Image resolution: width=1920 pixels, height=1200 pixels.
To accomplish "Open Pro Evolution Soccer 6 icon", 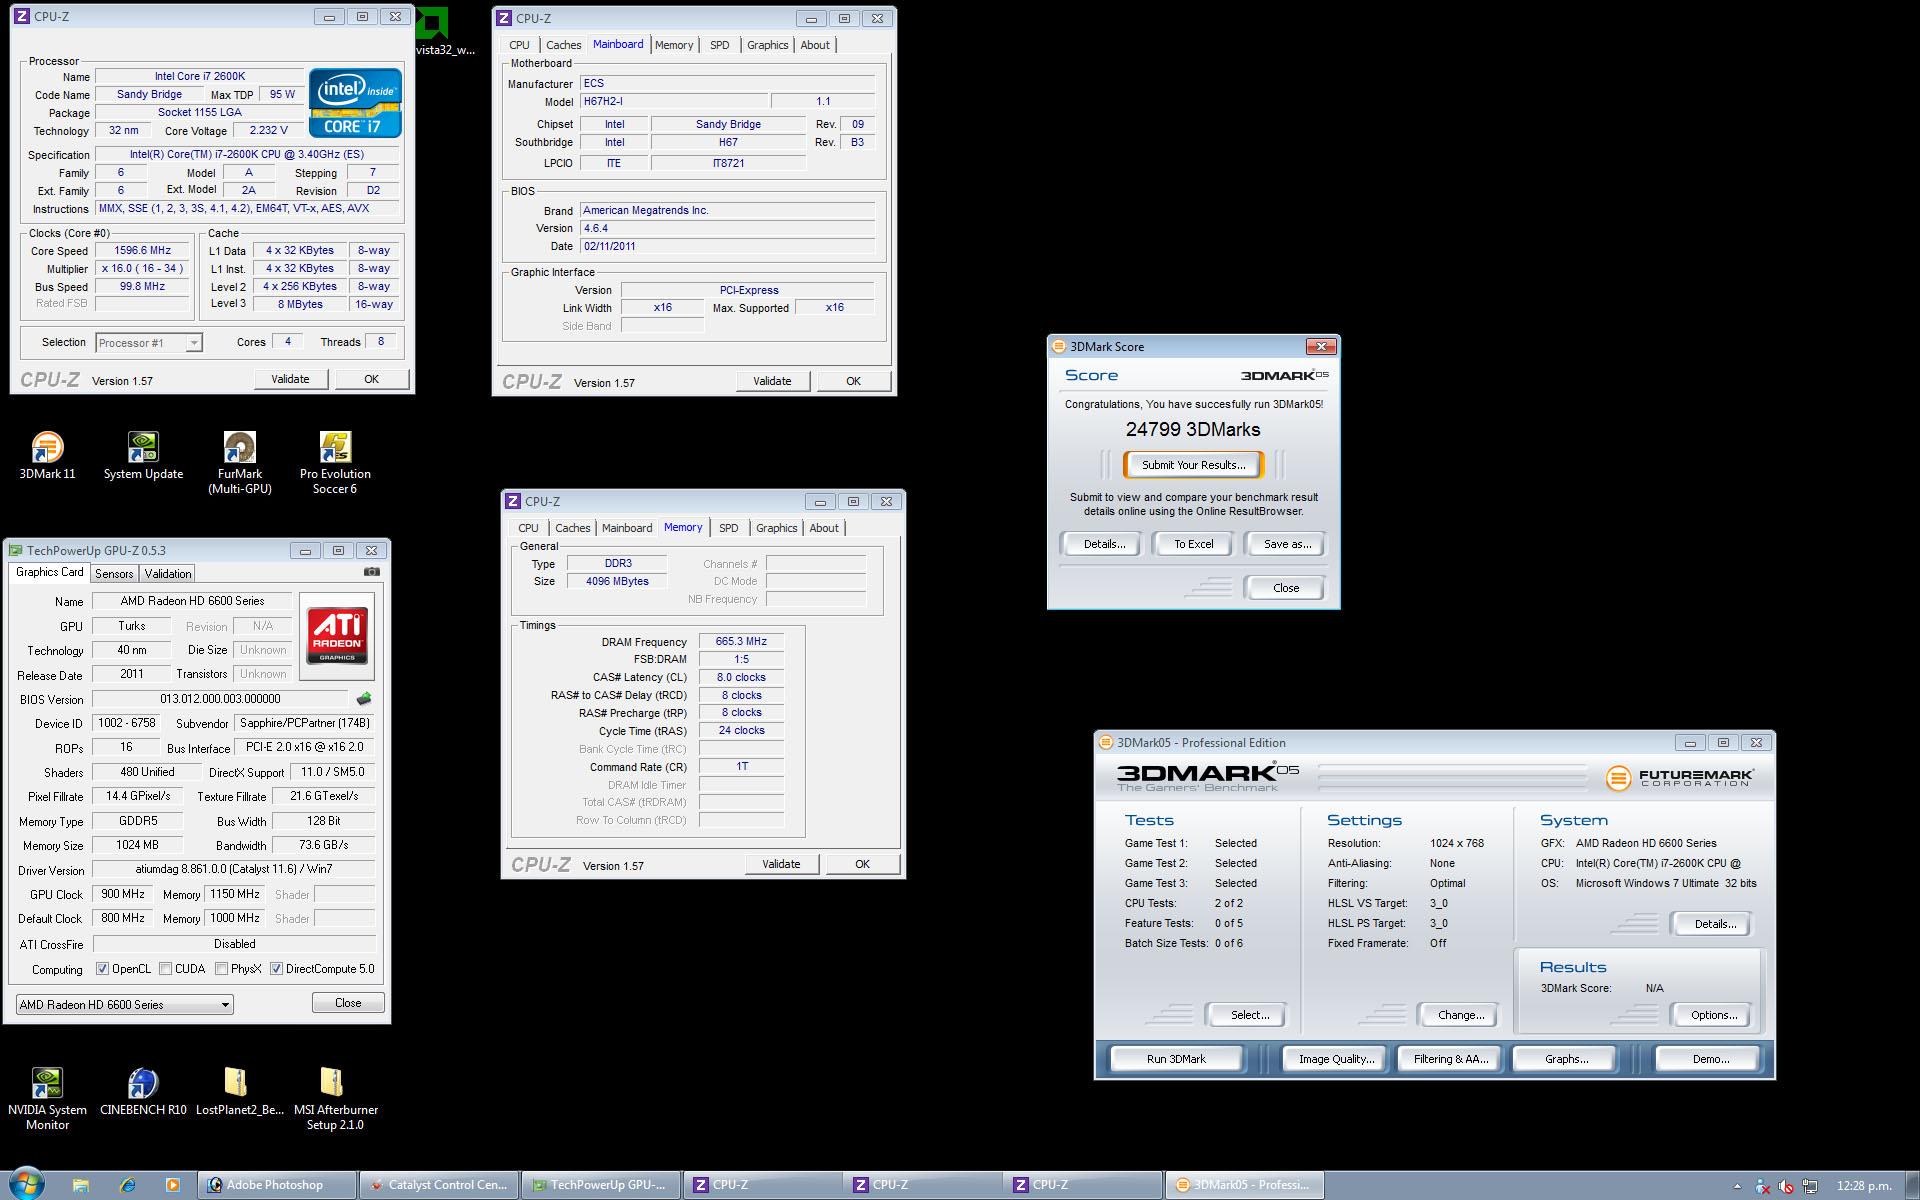I will point(335,462).
